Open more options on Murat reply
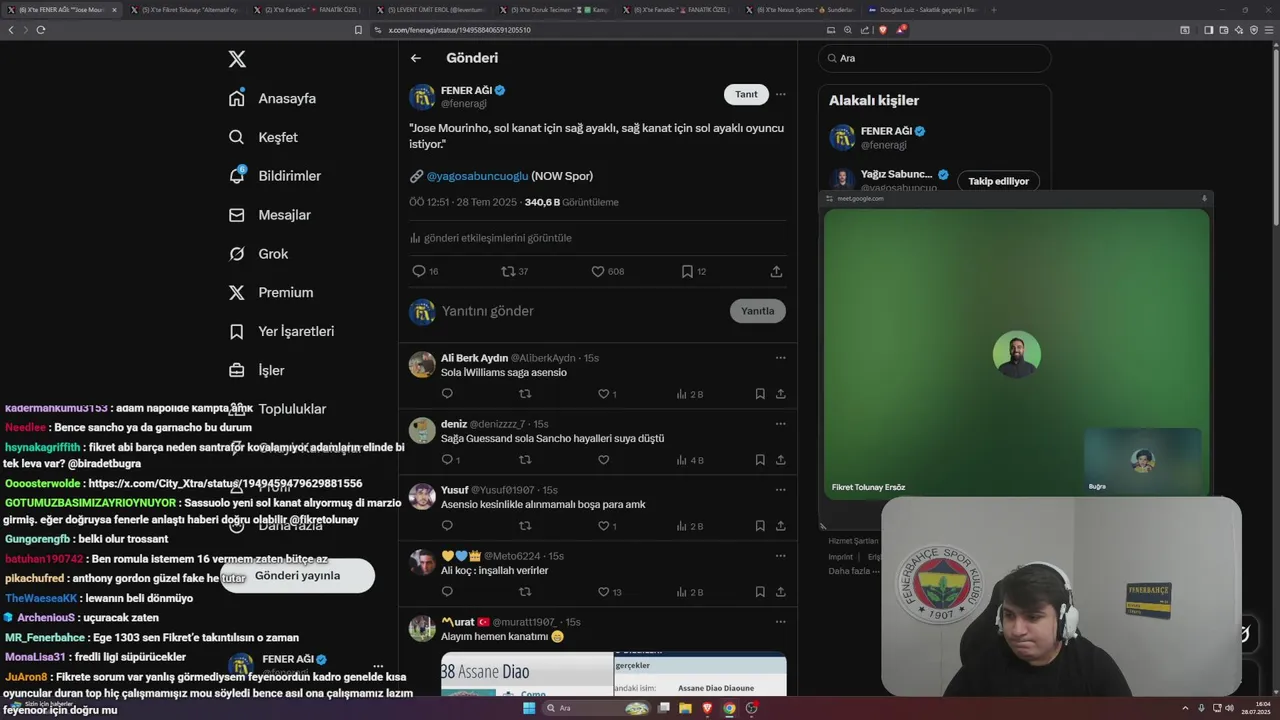 click(781, 622)
